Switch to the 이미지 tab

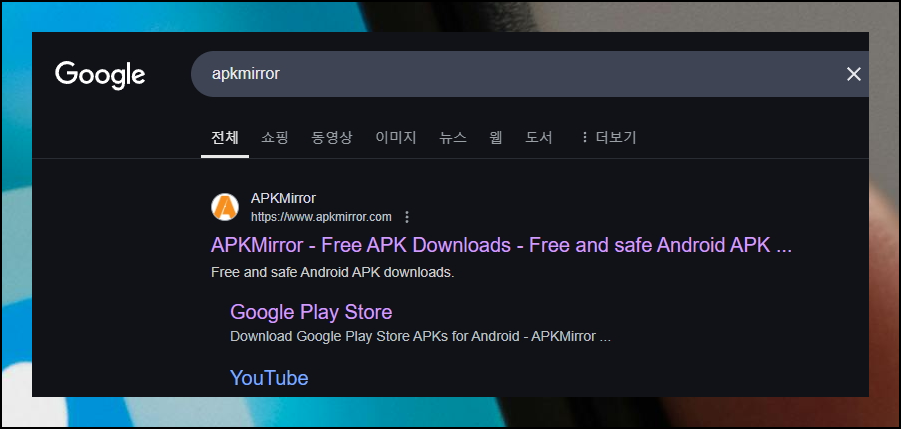point(396,138)
